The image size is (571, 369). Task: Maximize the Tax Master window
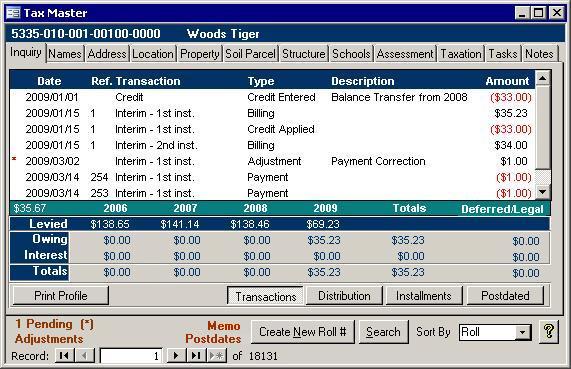point(538,13)
